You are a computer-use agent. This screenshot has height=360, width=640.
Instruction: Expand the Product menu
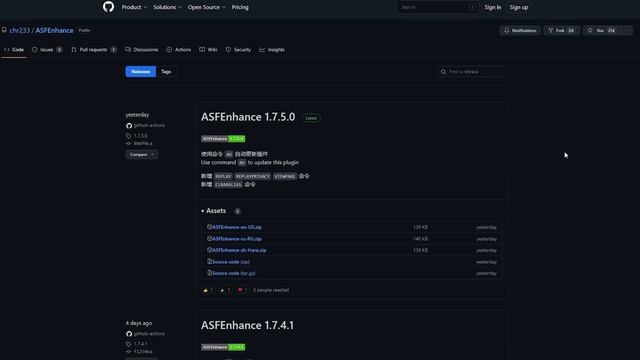(x=134, y=7)
